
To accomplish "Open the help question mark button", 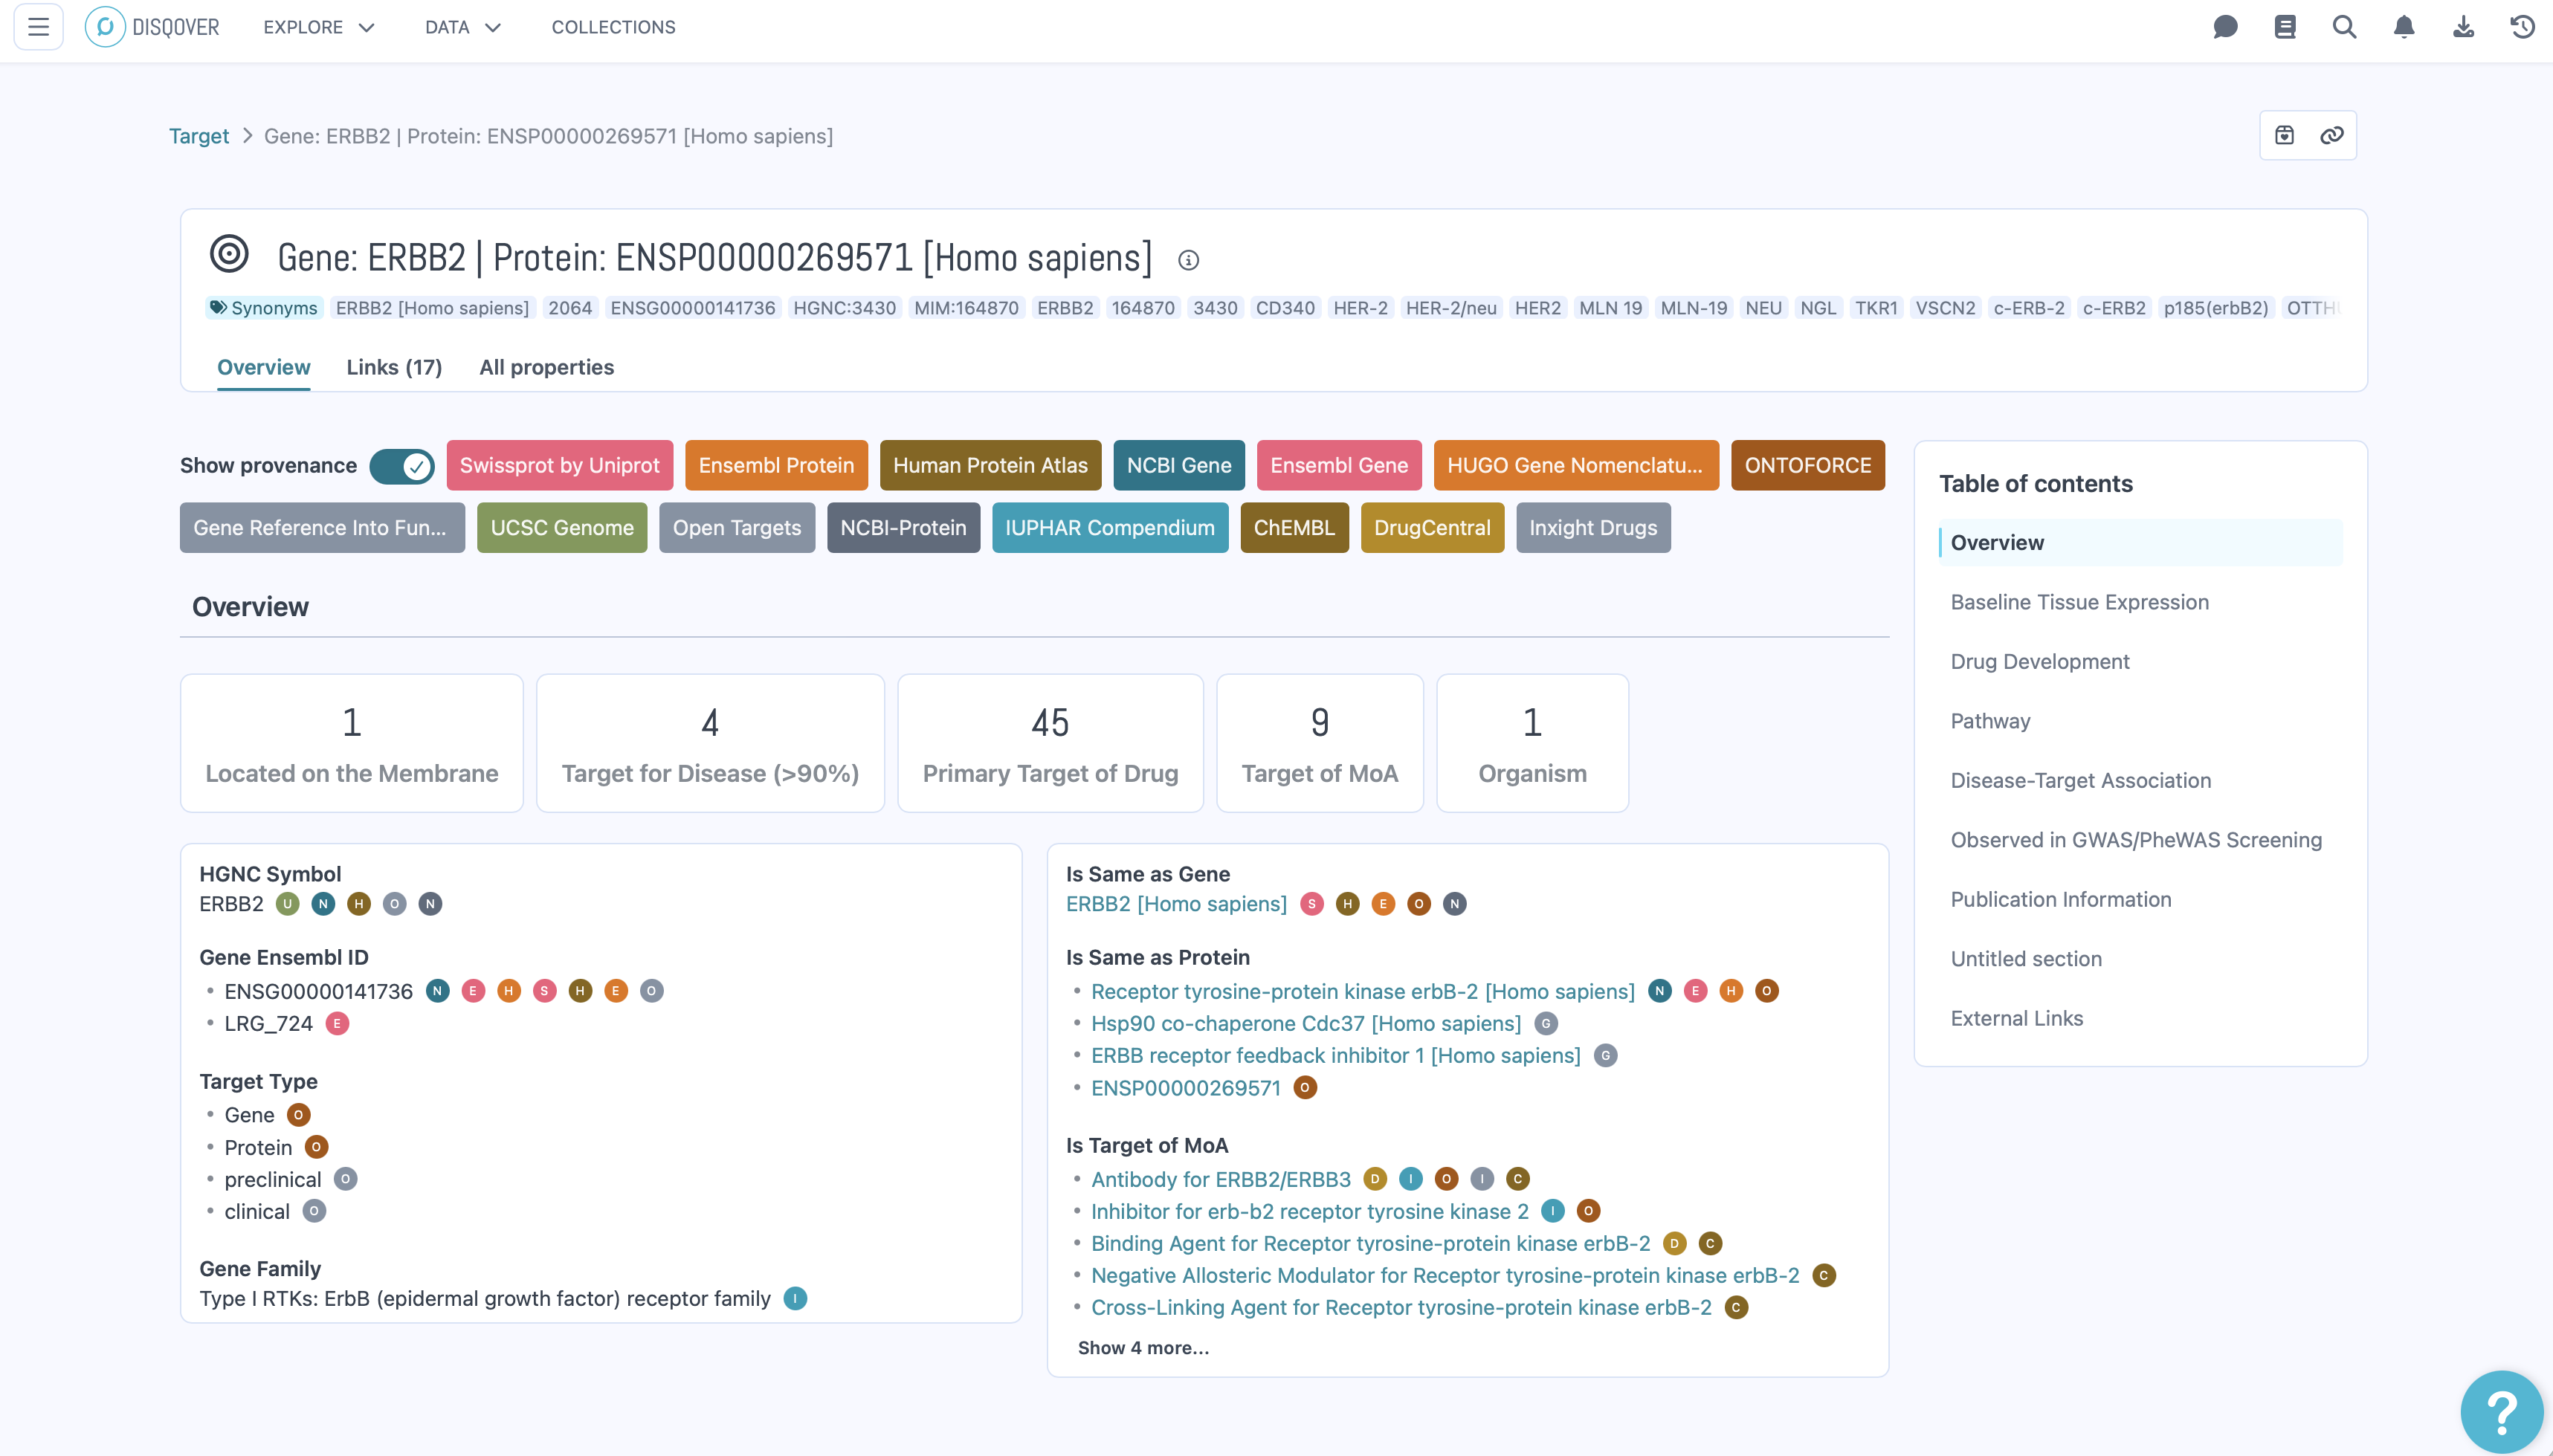I will (x=2502, y=1412).
